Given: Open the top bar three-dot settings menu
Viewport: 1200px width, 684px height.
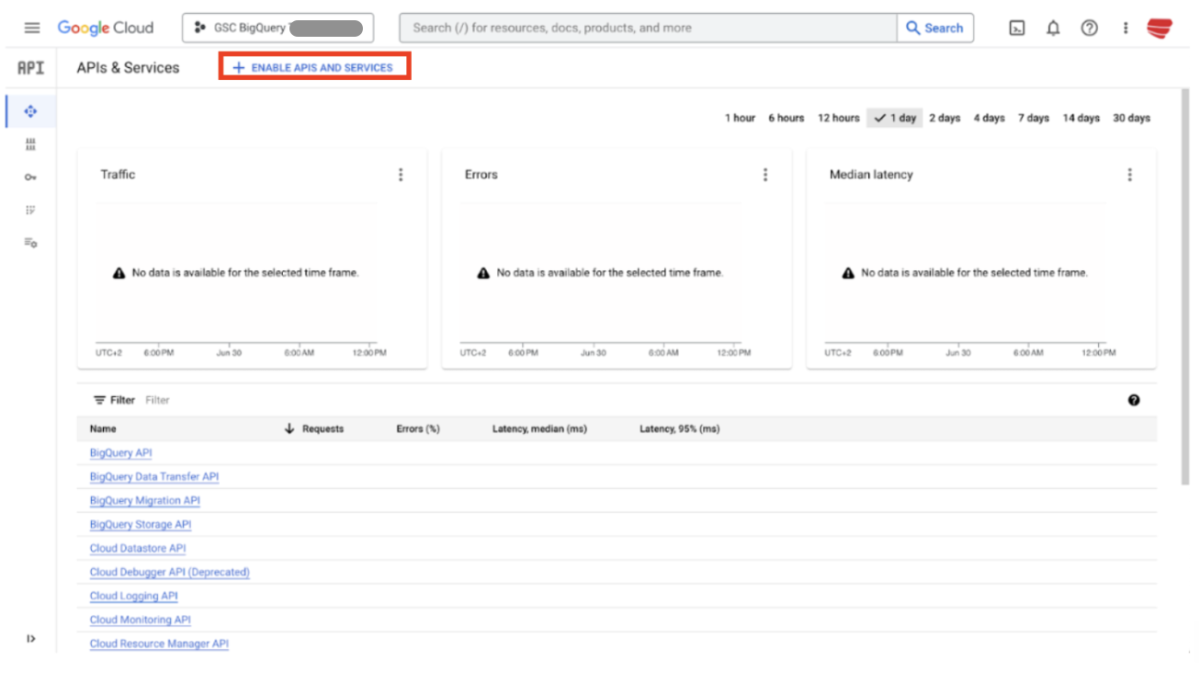Looking at the screenshot, I should (1125, 28).
